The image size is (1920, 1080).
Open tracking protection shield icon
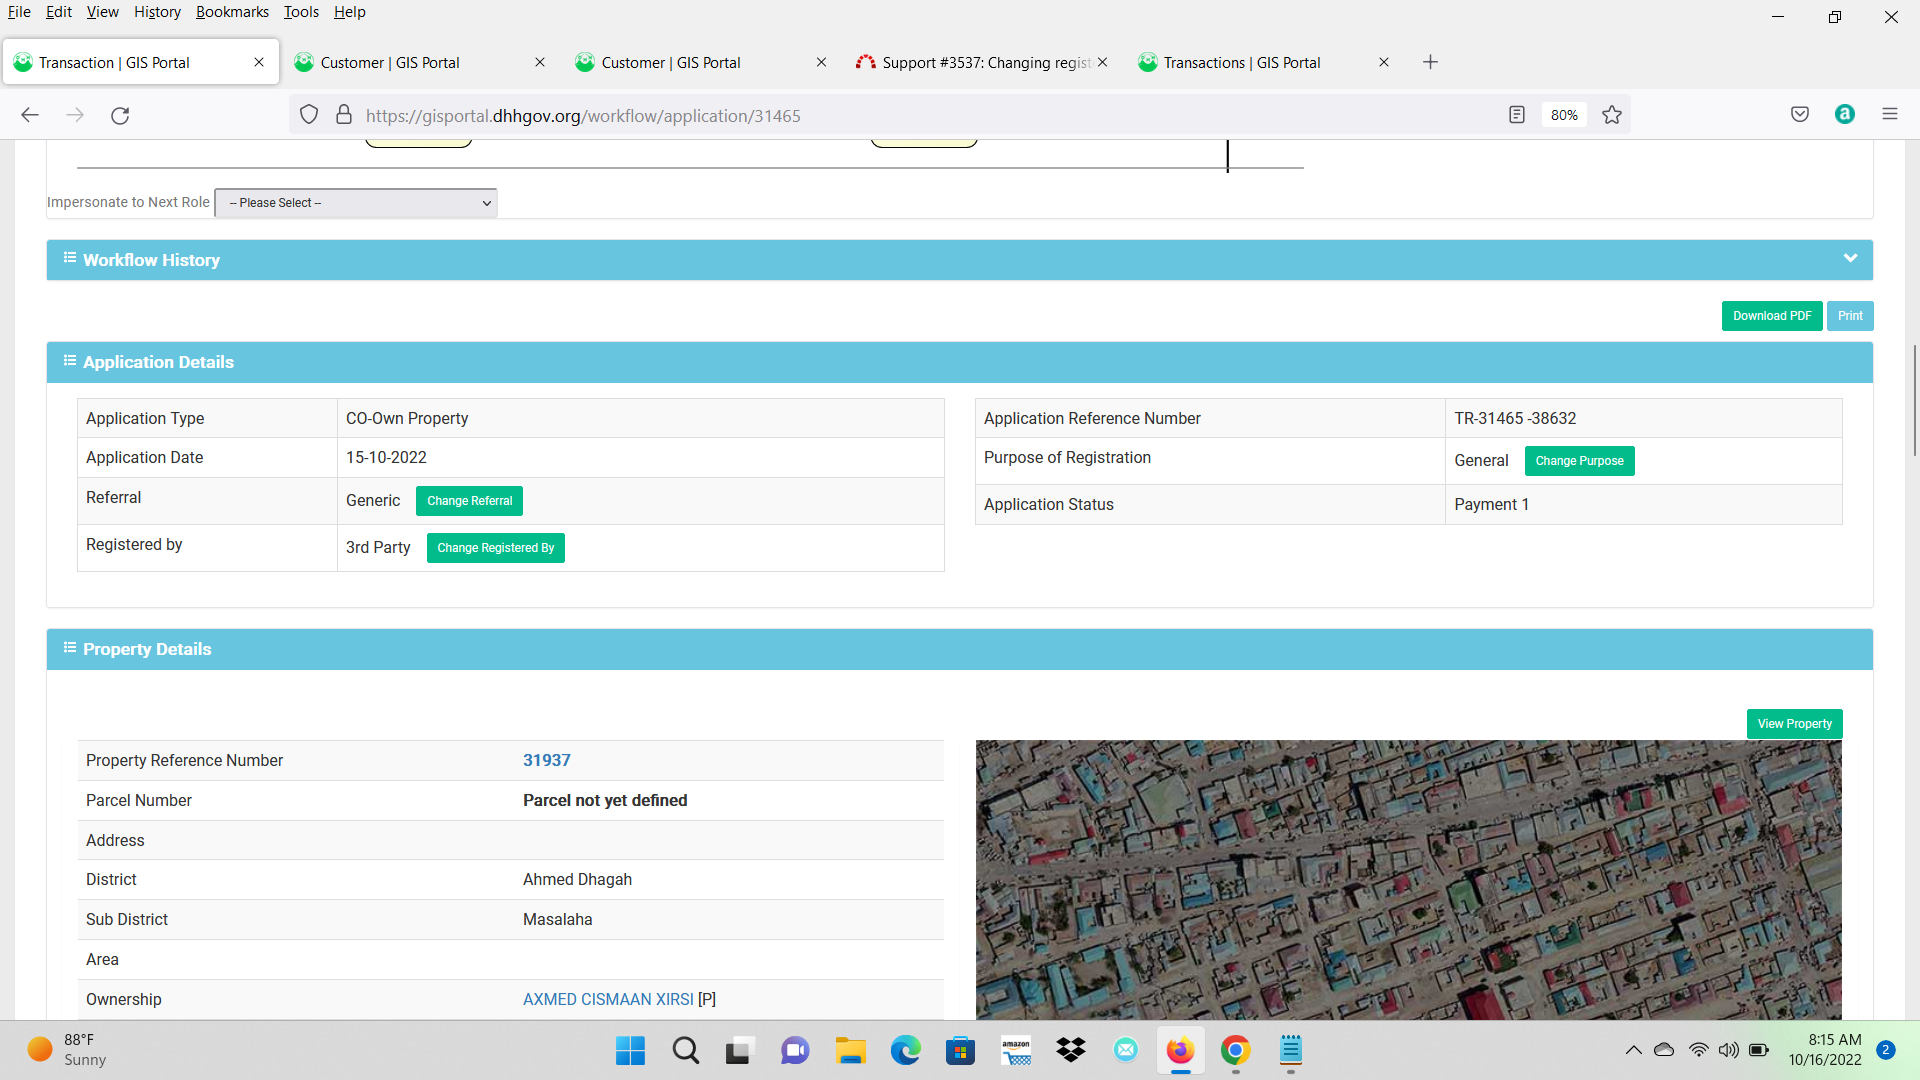click(x=309, y=115)
